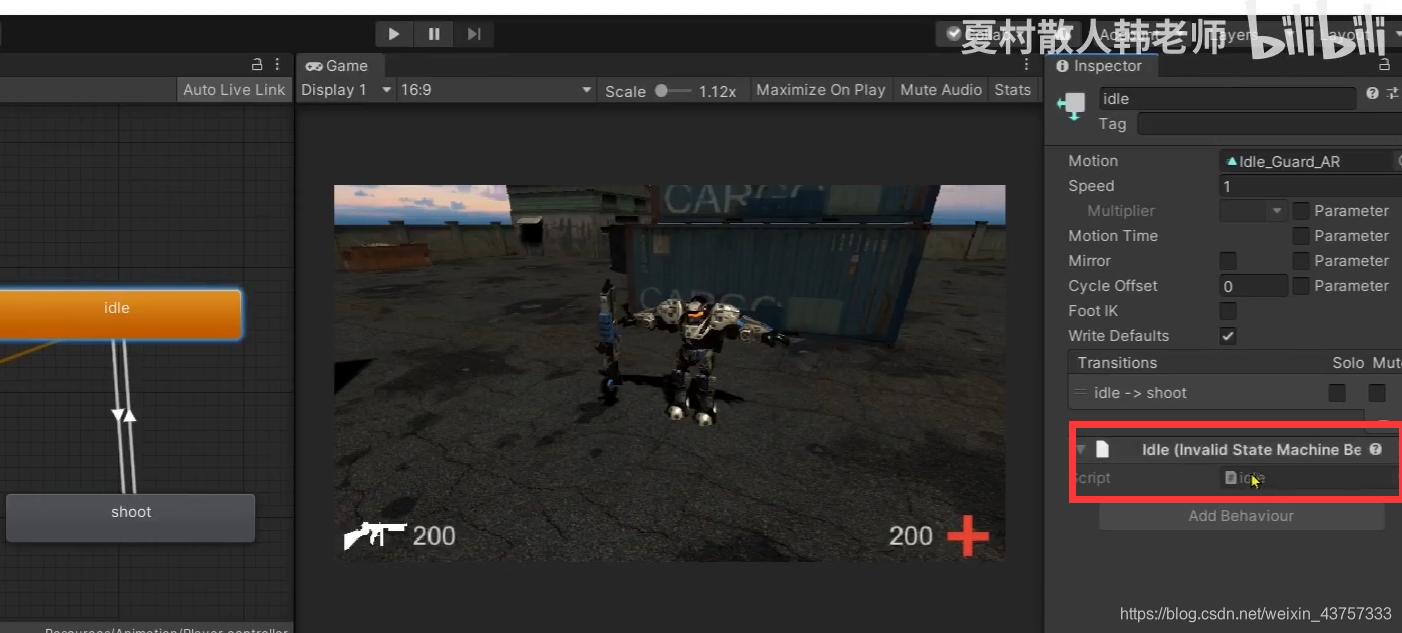Advance one frame with the Step button
The image size is (1402, 633).
474,34
